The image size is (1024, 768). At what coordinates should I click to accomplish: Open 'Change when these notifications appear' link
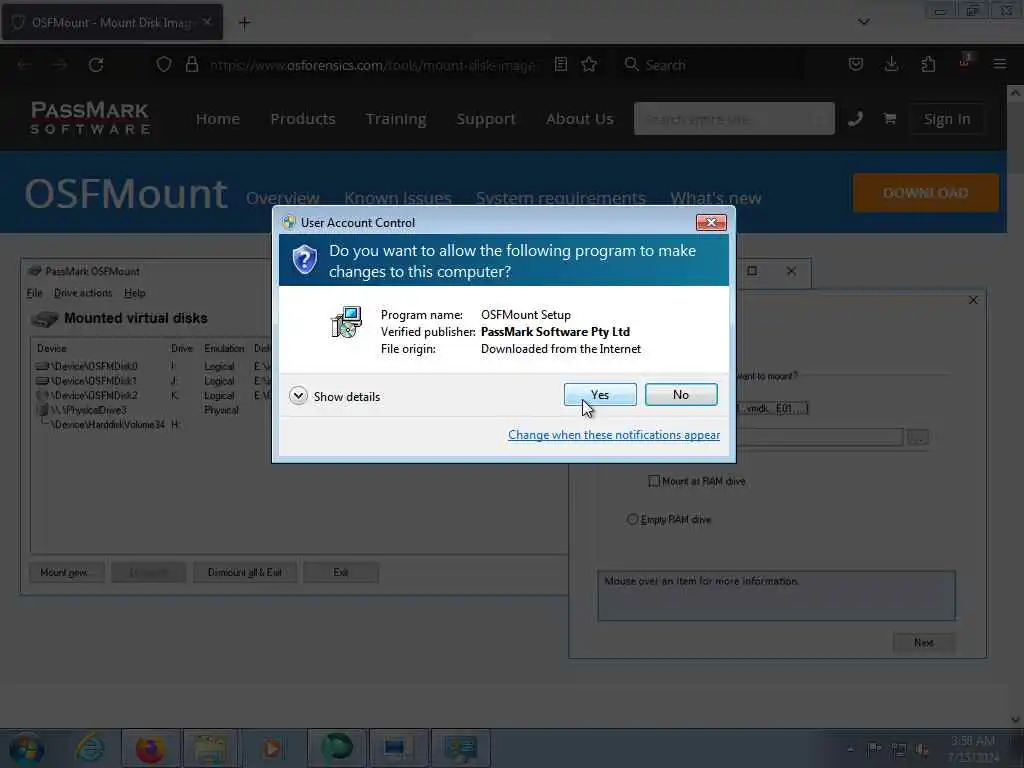click(x=614, y=435)
